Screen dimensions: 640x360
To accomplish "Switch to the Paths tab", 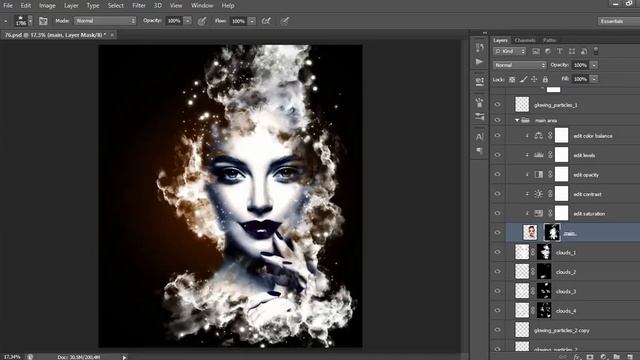I will click(549, 40).
